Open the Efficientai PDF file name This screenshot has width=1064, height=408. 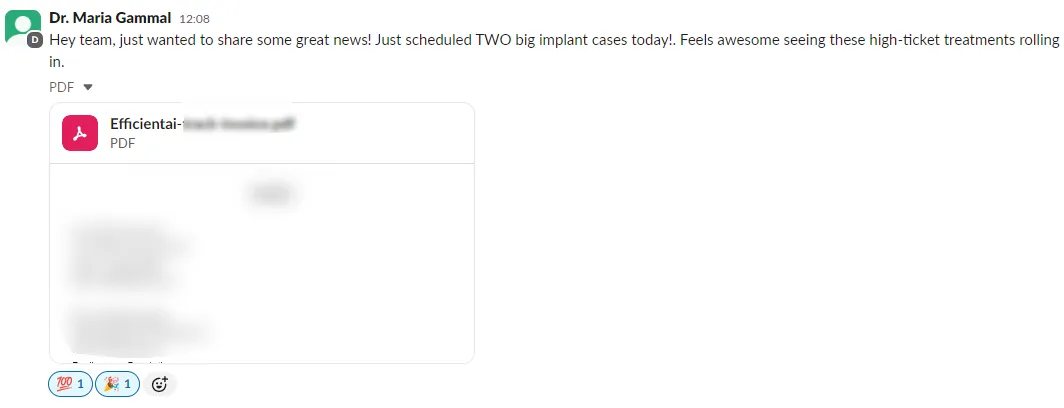(202, 124)
